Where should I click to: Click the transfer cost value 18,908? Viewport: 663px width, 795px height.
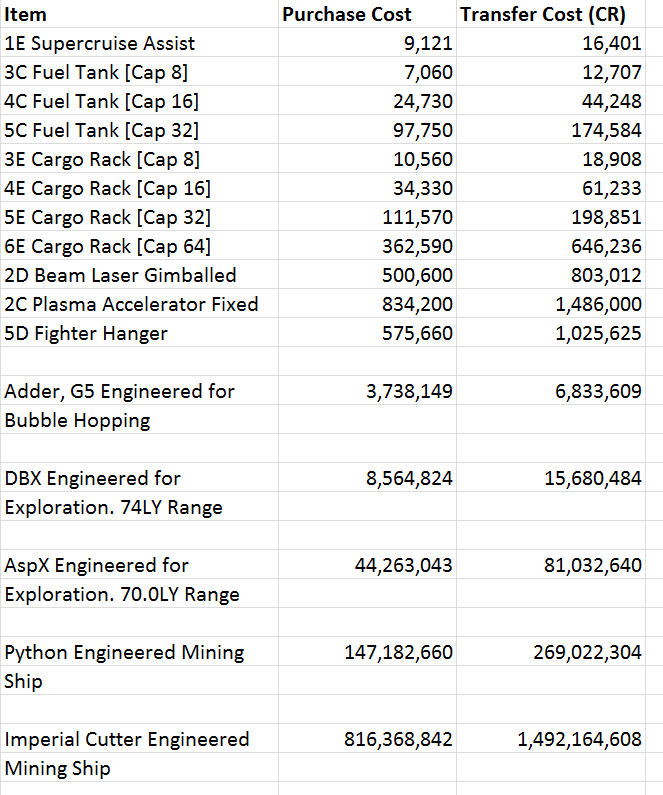pos(611,159)
